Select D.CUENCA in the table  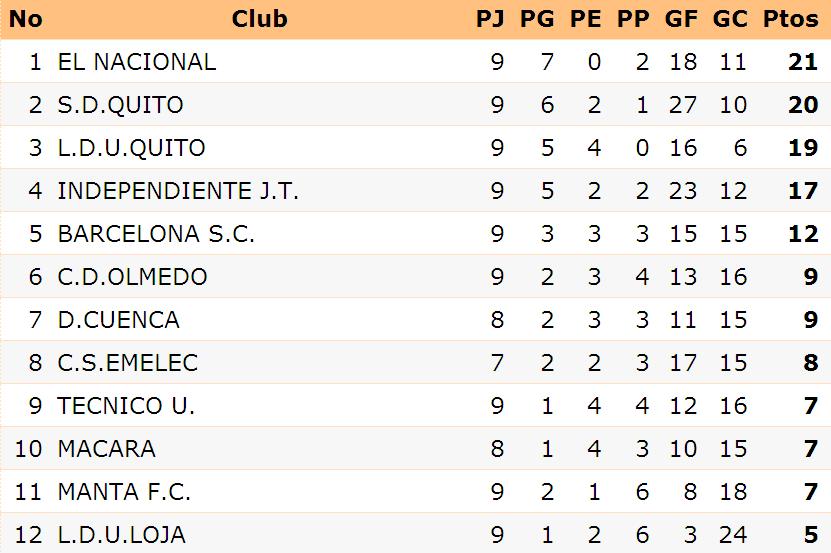click(x=119, y=320)
